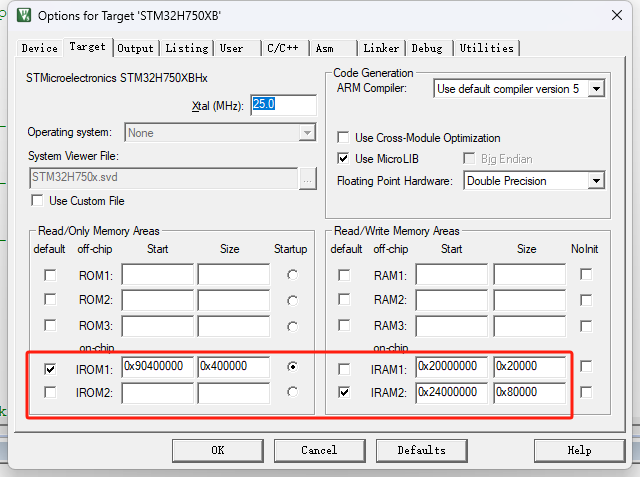Check the Use Custom File option
Image resolution: width=640 pixels, height=477 pixels.
click(x=38, y=201)
